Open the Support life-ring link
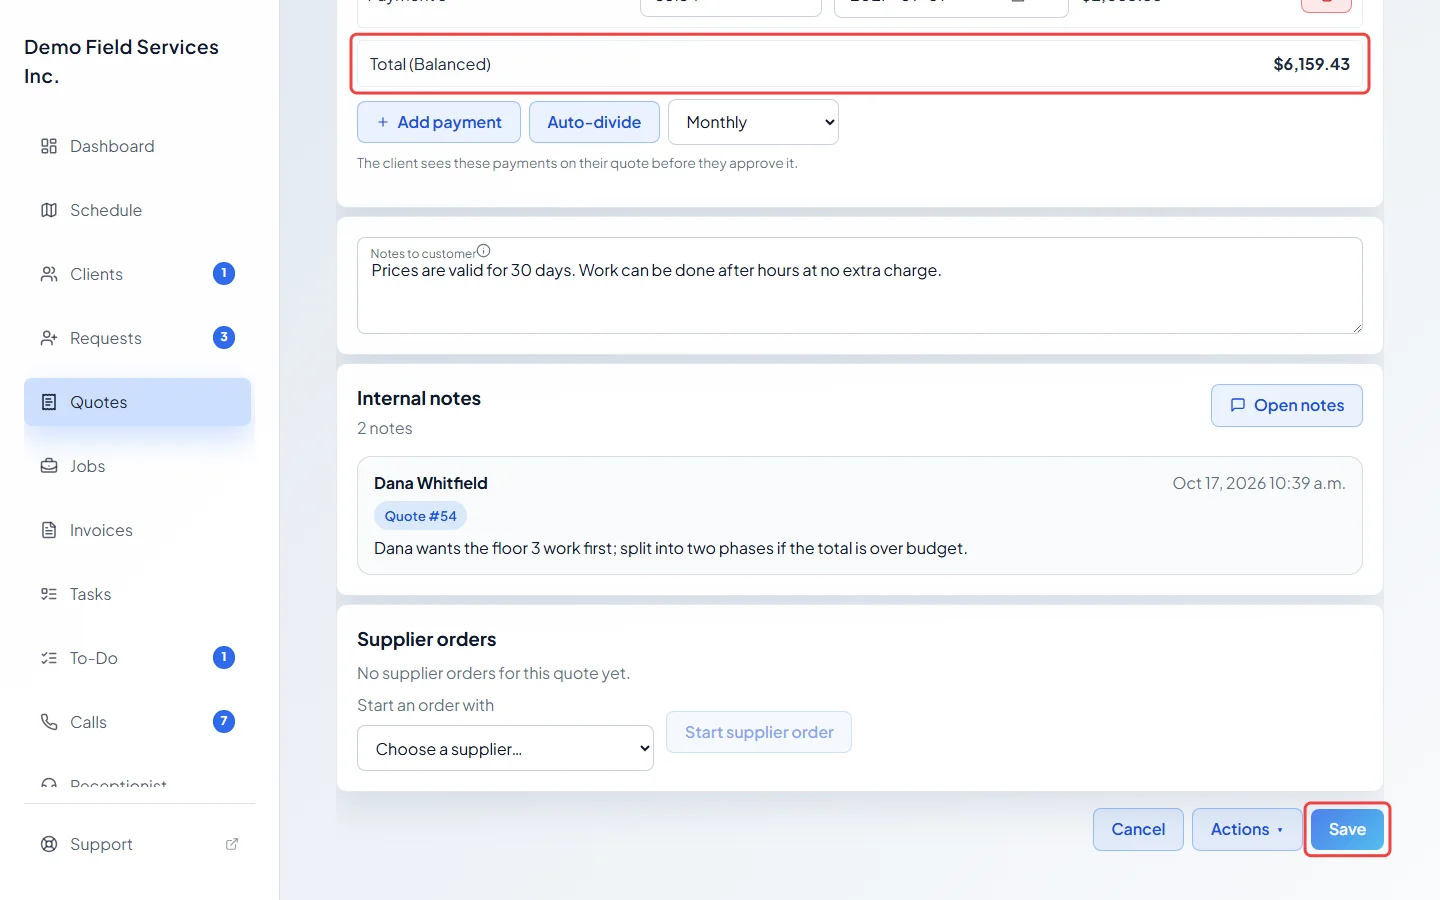The image size is (1440, 900). (138, 844)
